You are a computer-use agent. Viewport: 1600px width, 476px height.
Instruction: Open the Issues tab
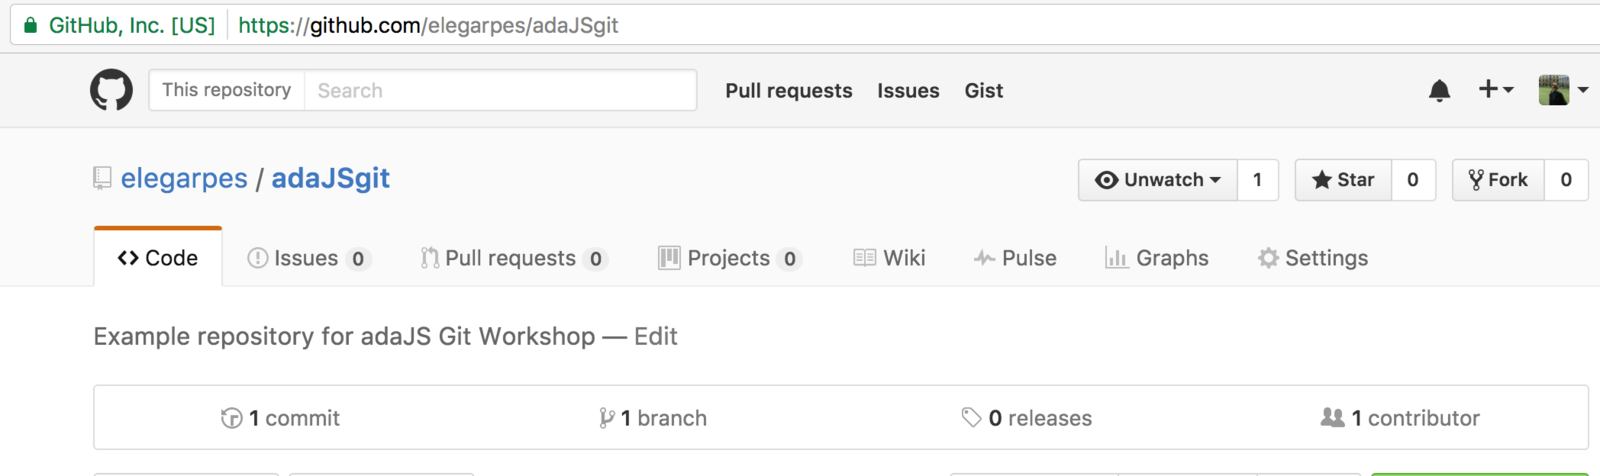[308, 258]
